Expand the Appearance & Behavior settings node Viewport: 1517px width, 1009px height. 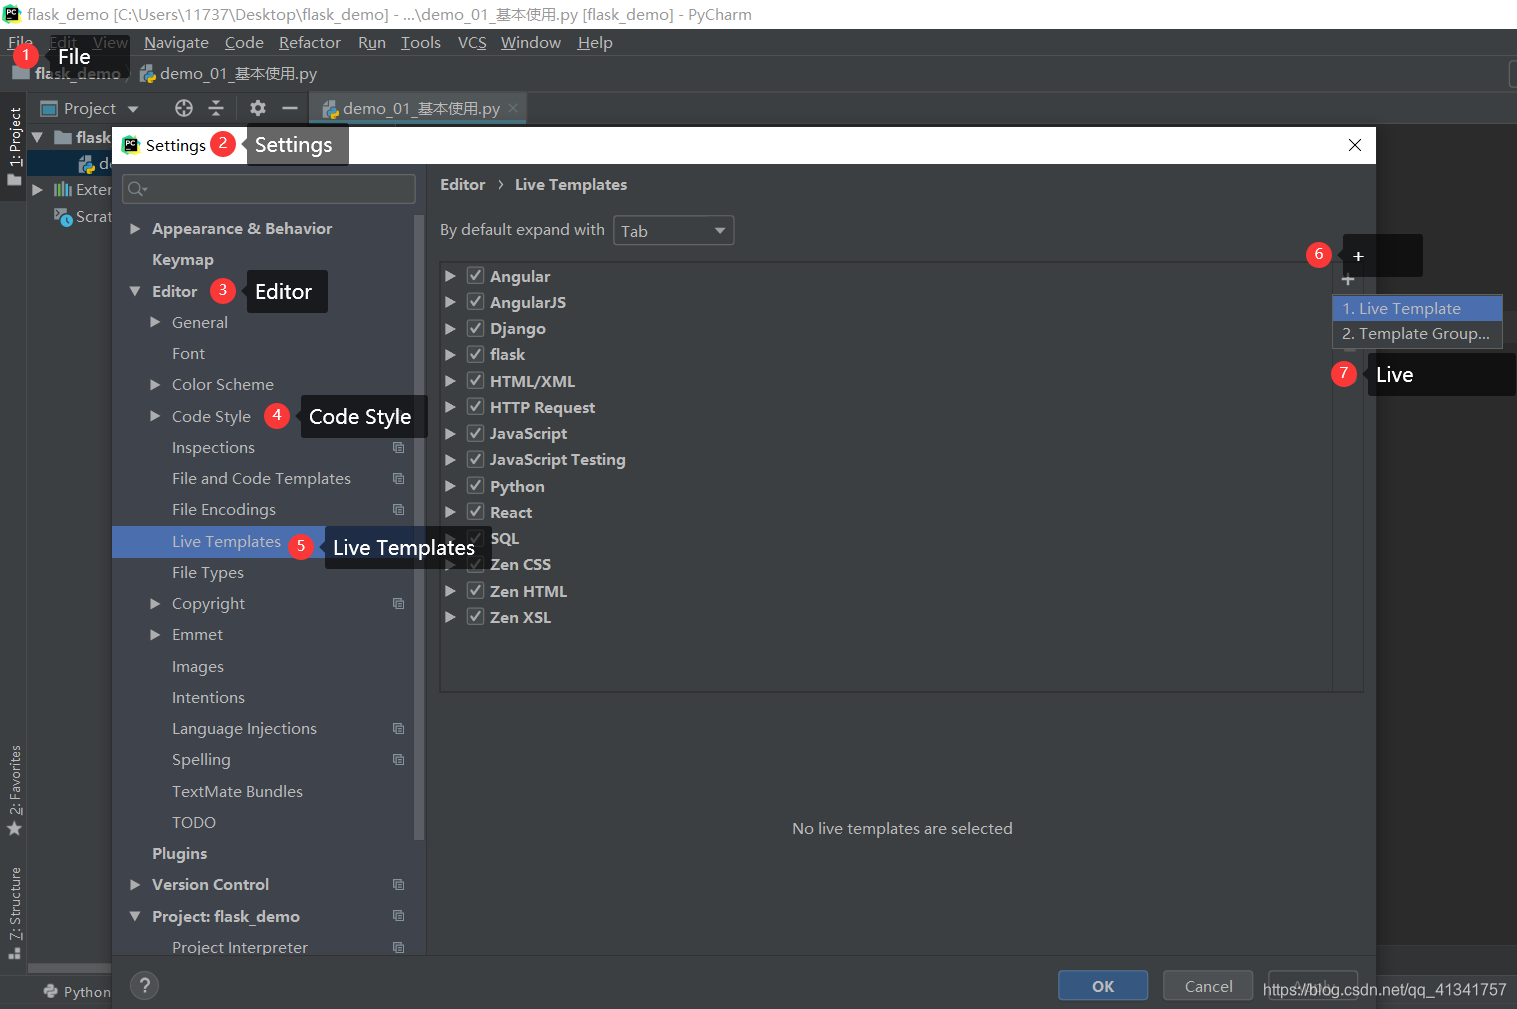click(x=135, y=229)
